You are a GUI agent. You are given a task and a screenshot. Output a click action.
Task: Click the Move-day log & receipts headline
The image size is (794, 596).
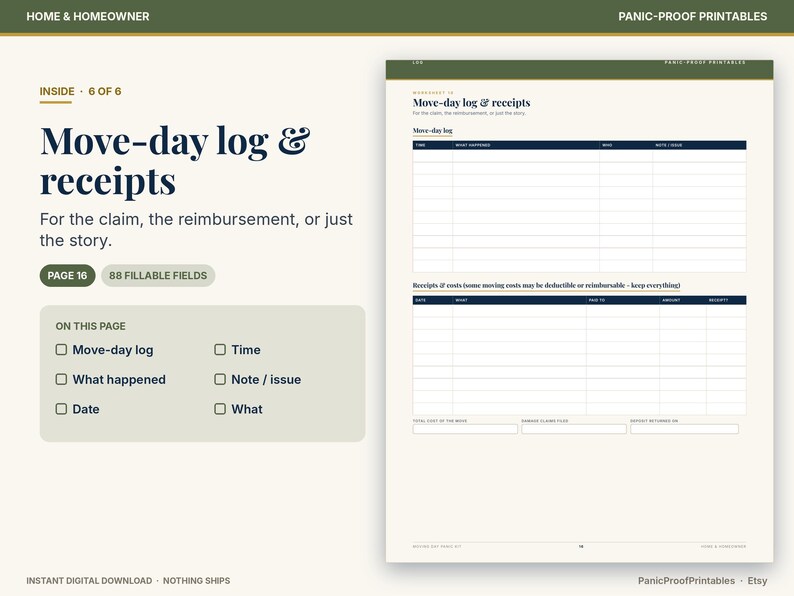pyautogui.click(x=175, y=160)
